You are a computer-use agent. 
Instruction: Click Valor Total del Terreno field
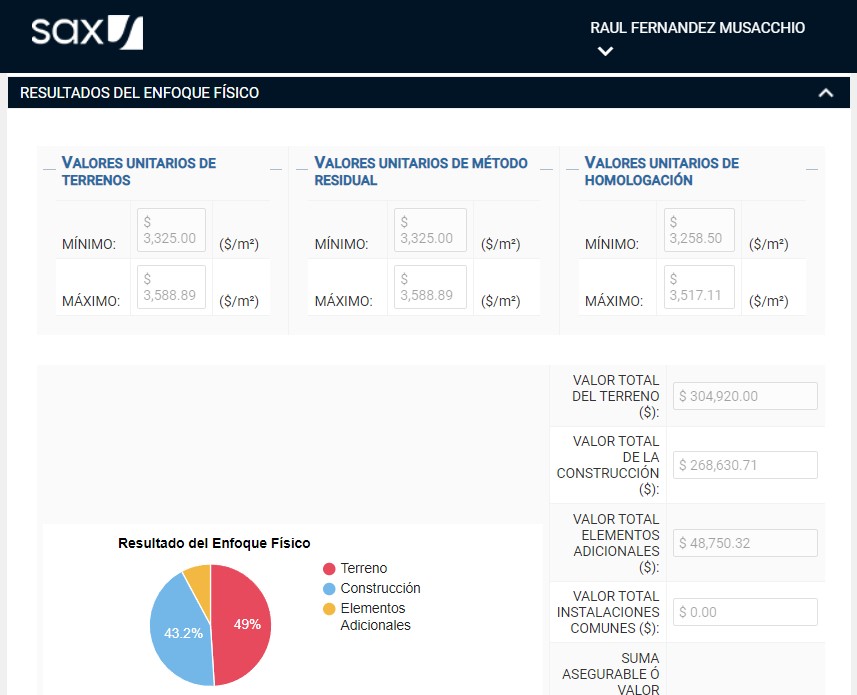point(745,396)
